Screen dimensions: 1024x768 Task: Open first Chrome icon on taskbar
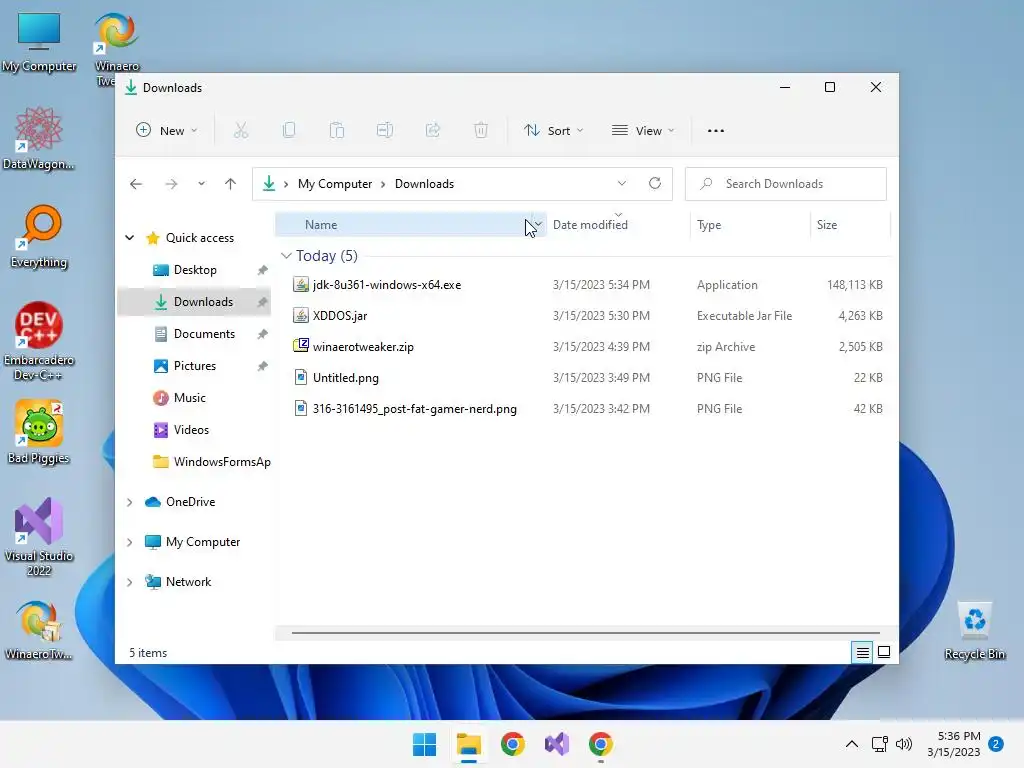coord(513,744)
